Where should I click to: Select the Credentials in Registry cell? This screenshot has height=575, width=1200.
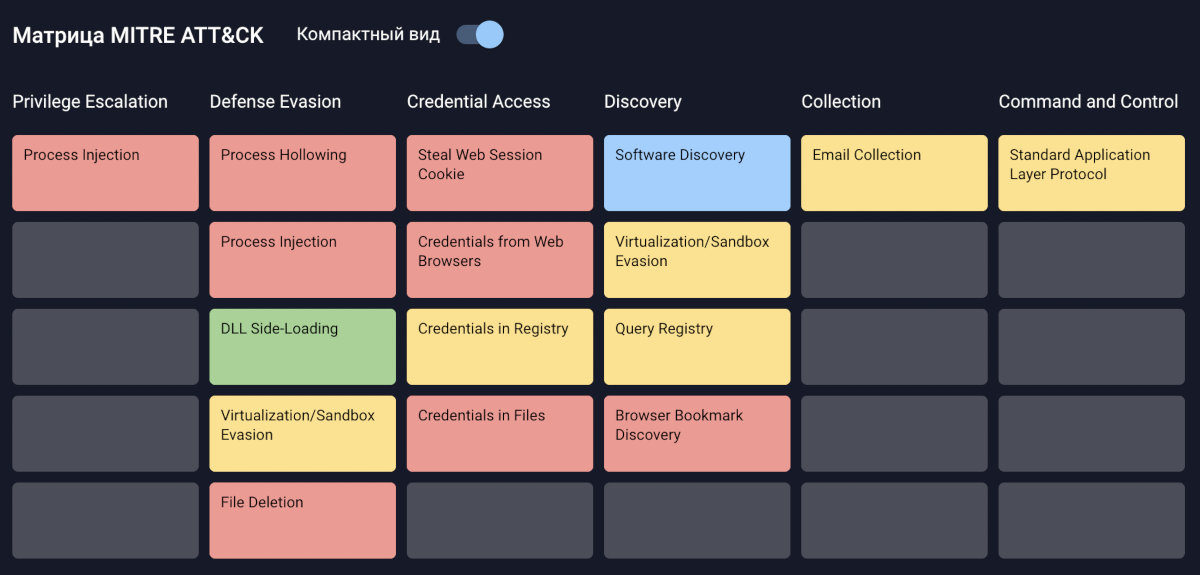pyautogui.click(x=499, y=347)
